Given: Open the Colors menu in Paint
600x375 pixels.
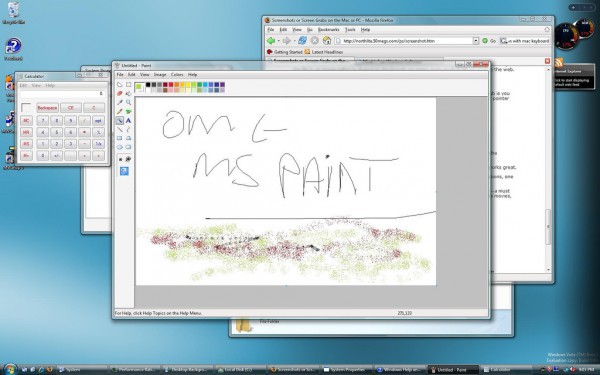Looking at the screenshot, I should click(x=177, y=75).
